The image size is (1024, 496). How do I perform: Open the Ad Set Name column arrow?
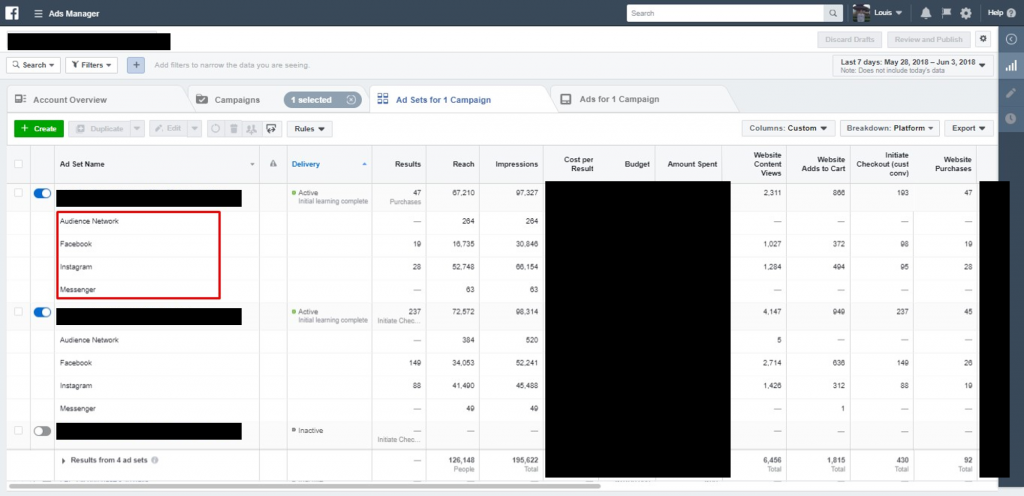[x=253, y=164]
